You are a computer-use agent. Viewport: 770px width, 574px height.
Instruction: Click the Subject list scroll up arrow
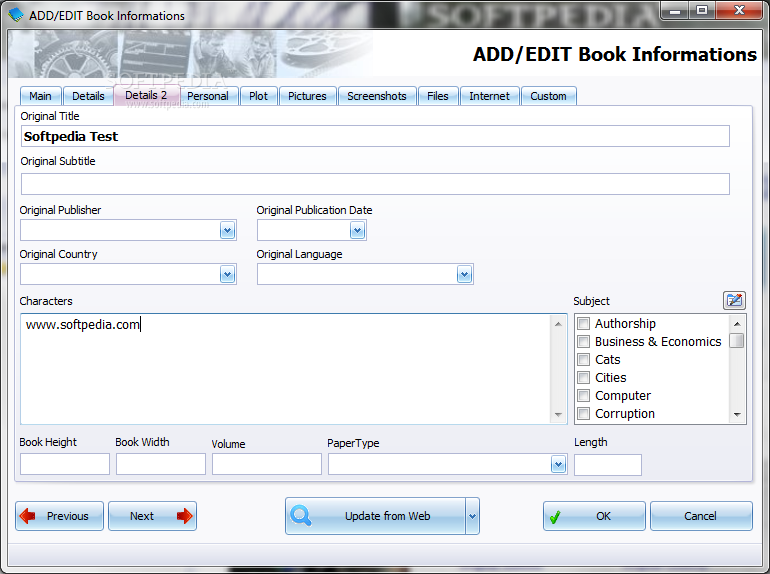(737, 324)
